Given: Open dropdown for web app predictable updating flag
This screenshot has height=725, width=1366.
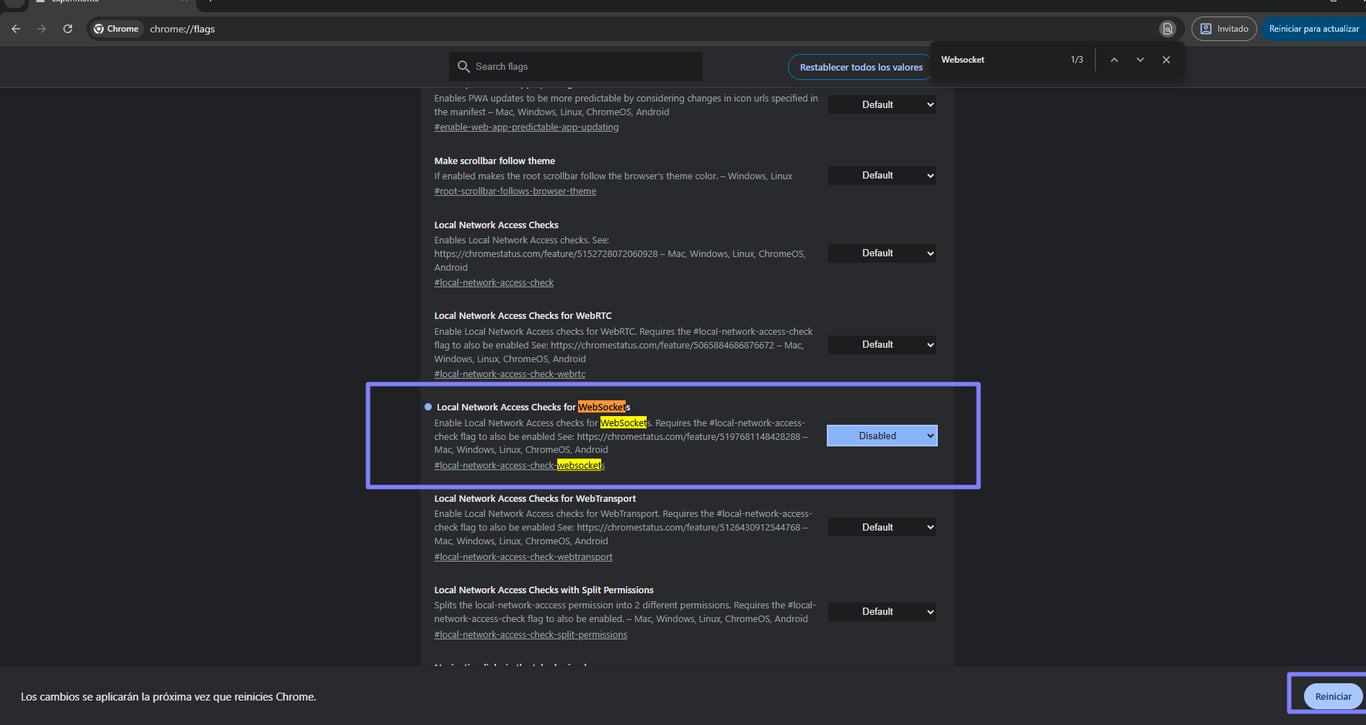Looking at the screenshot, I should [x=882, y=104].
